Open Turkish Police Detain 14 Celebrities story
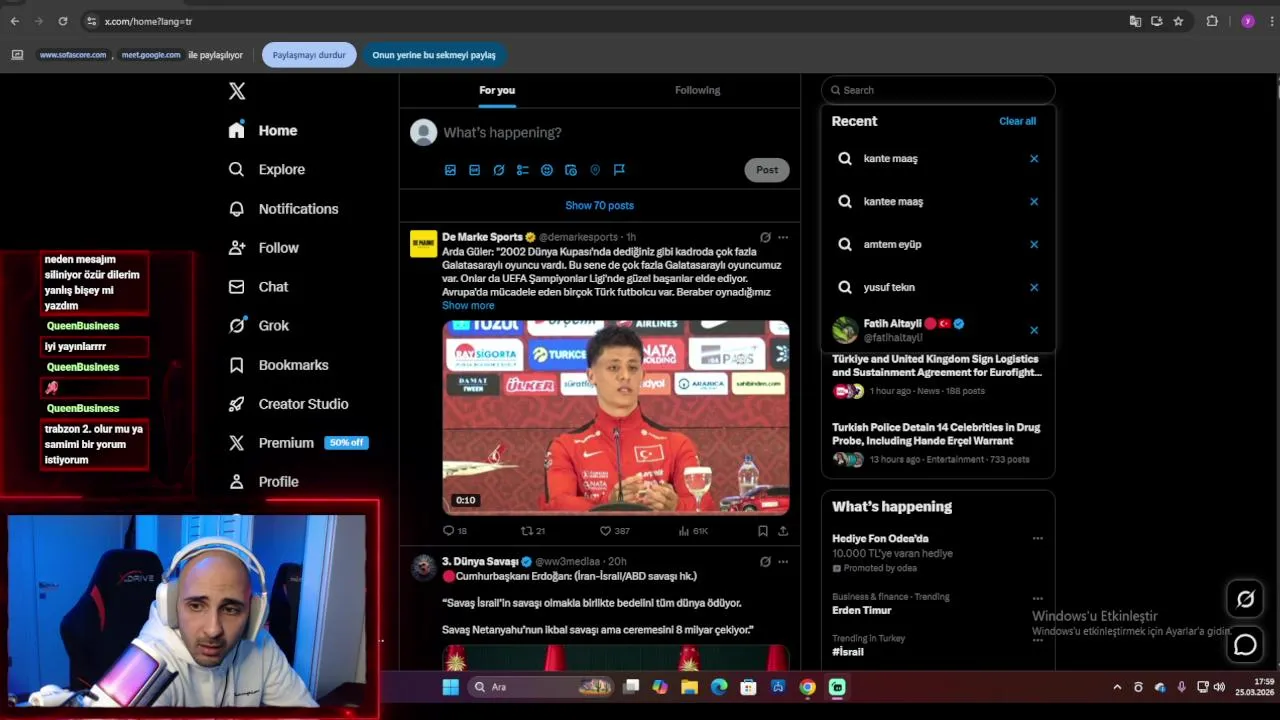This screenshot has width=1280, height=720. [x=937, y=434]
